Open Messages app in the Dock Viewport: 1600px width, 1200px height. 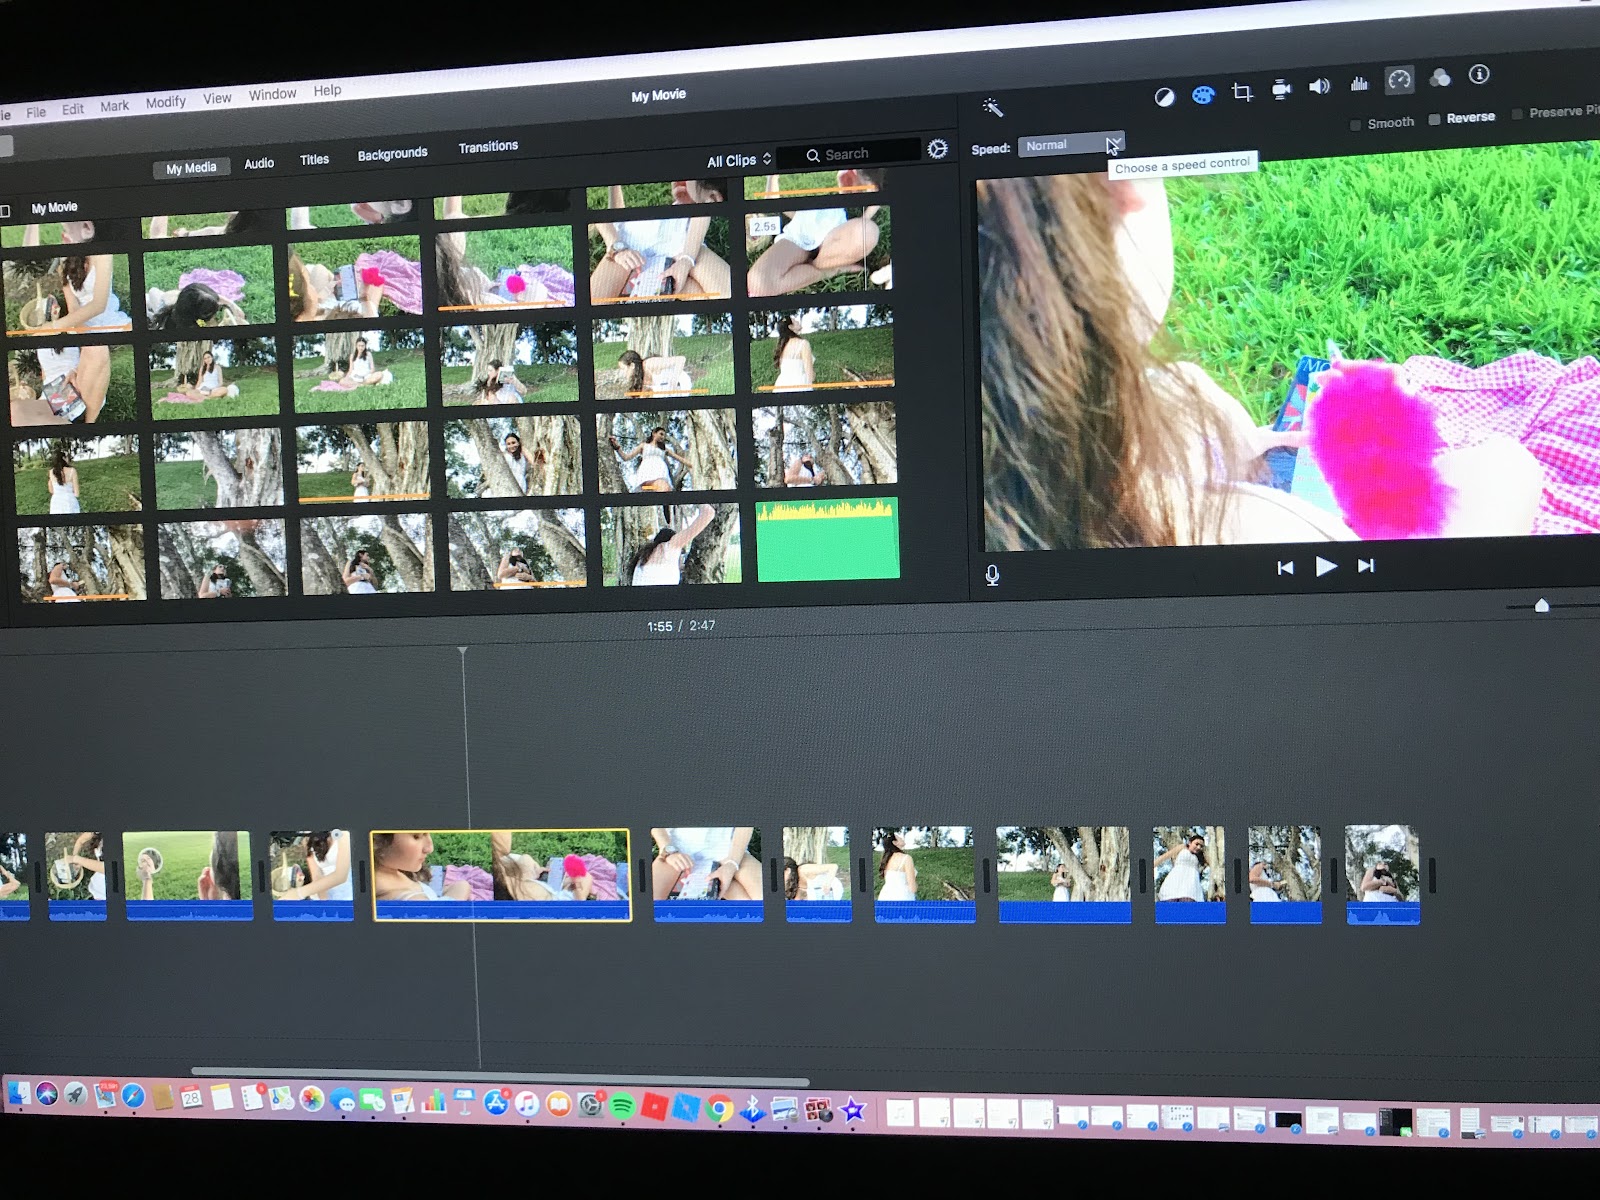click(343, 1101)
